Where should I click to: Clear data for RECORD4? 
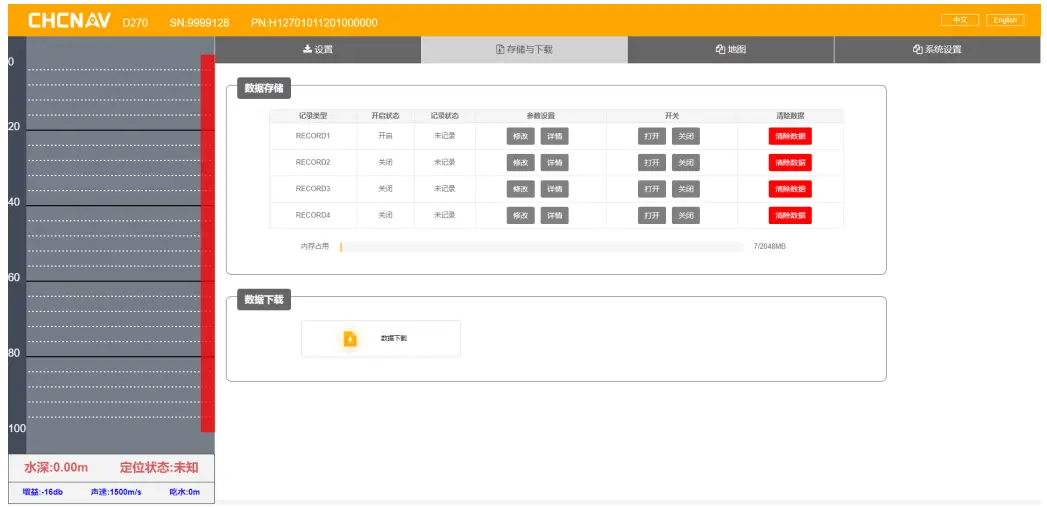tap(790, 215)
